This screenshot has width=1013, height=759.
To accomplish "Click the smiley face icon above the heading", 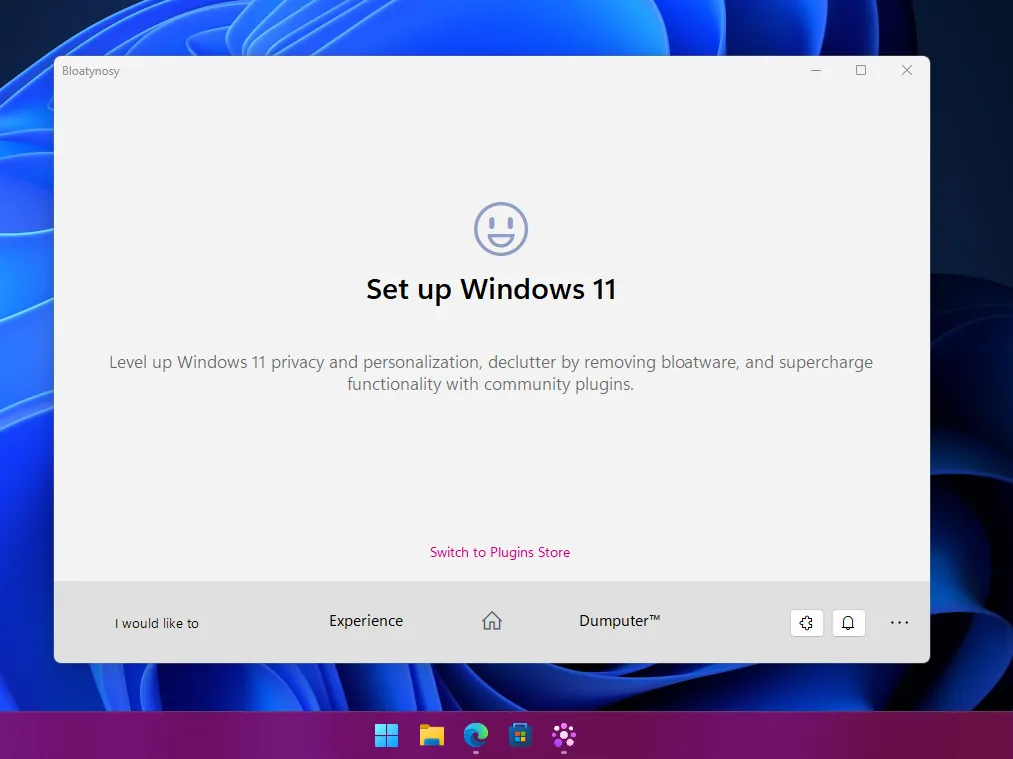I will pyautogui.click(x=500, y=229).
